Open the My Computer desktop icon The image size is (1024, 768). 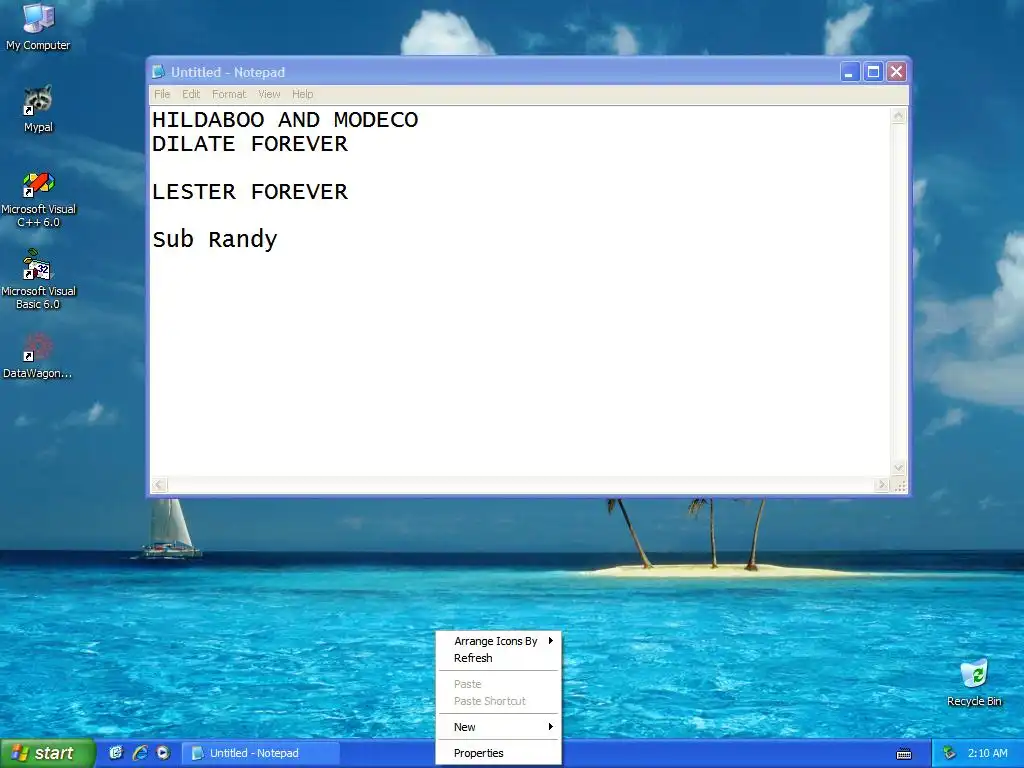tap(38, 26)
